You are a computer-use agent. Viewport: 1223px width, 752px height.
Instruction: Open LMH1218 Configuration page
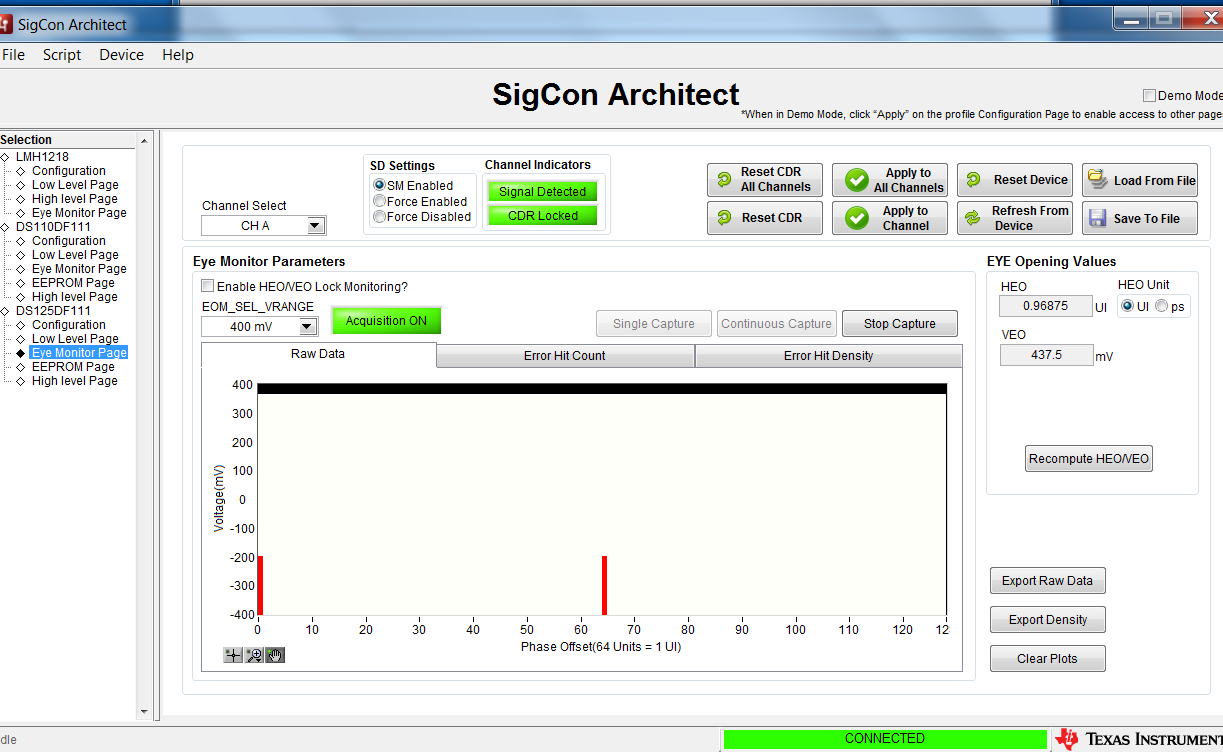68,171
